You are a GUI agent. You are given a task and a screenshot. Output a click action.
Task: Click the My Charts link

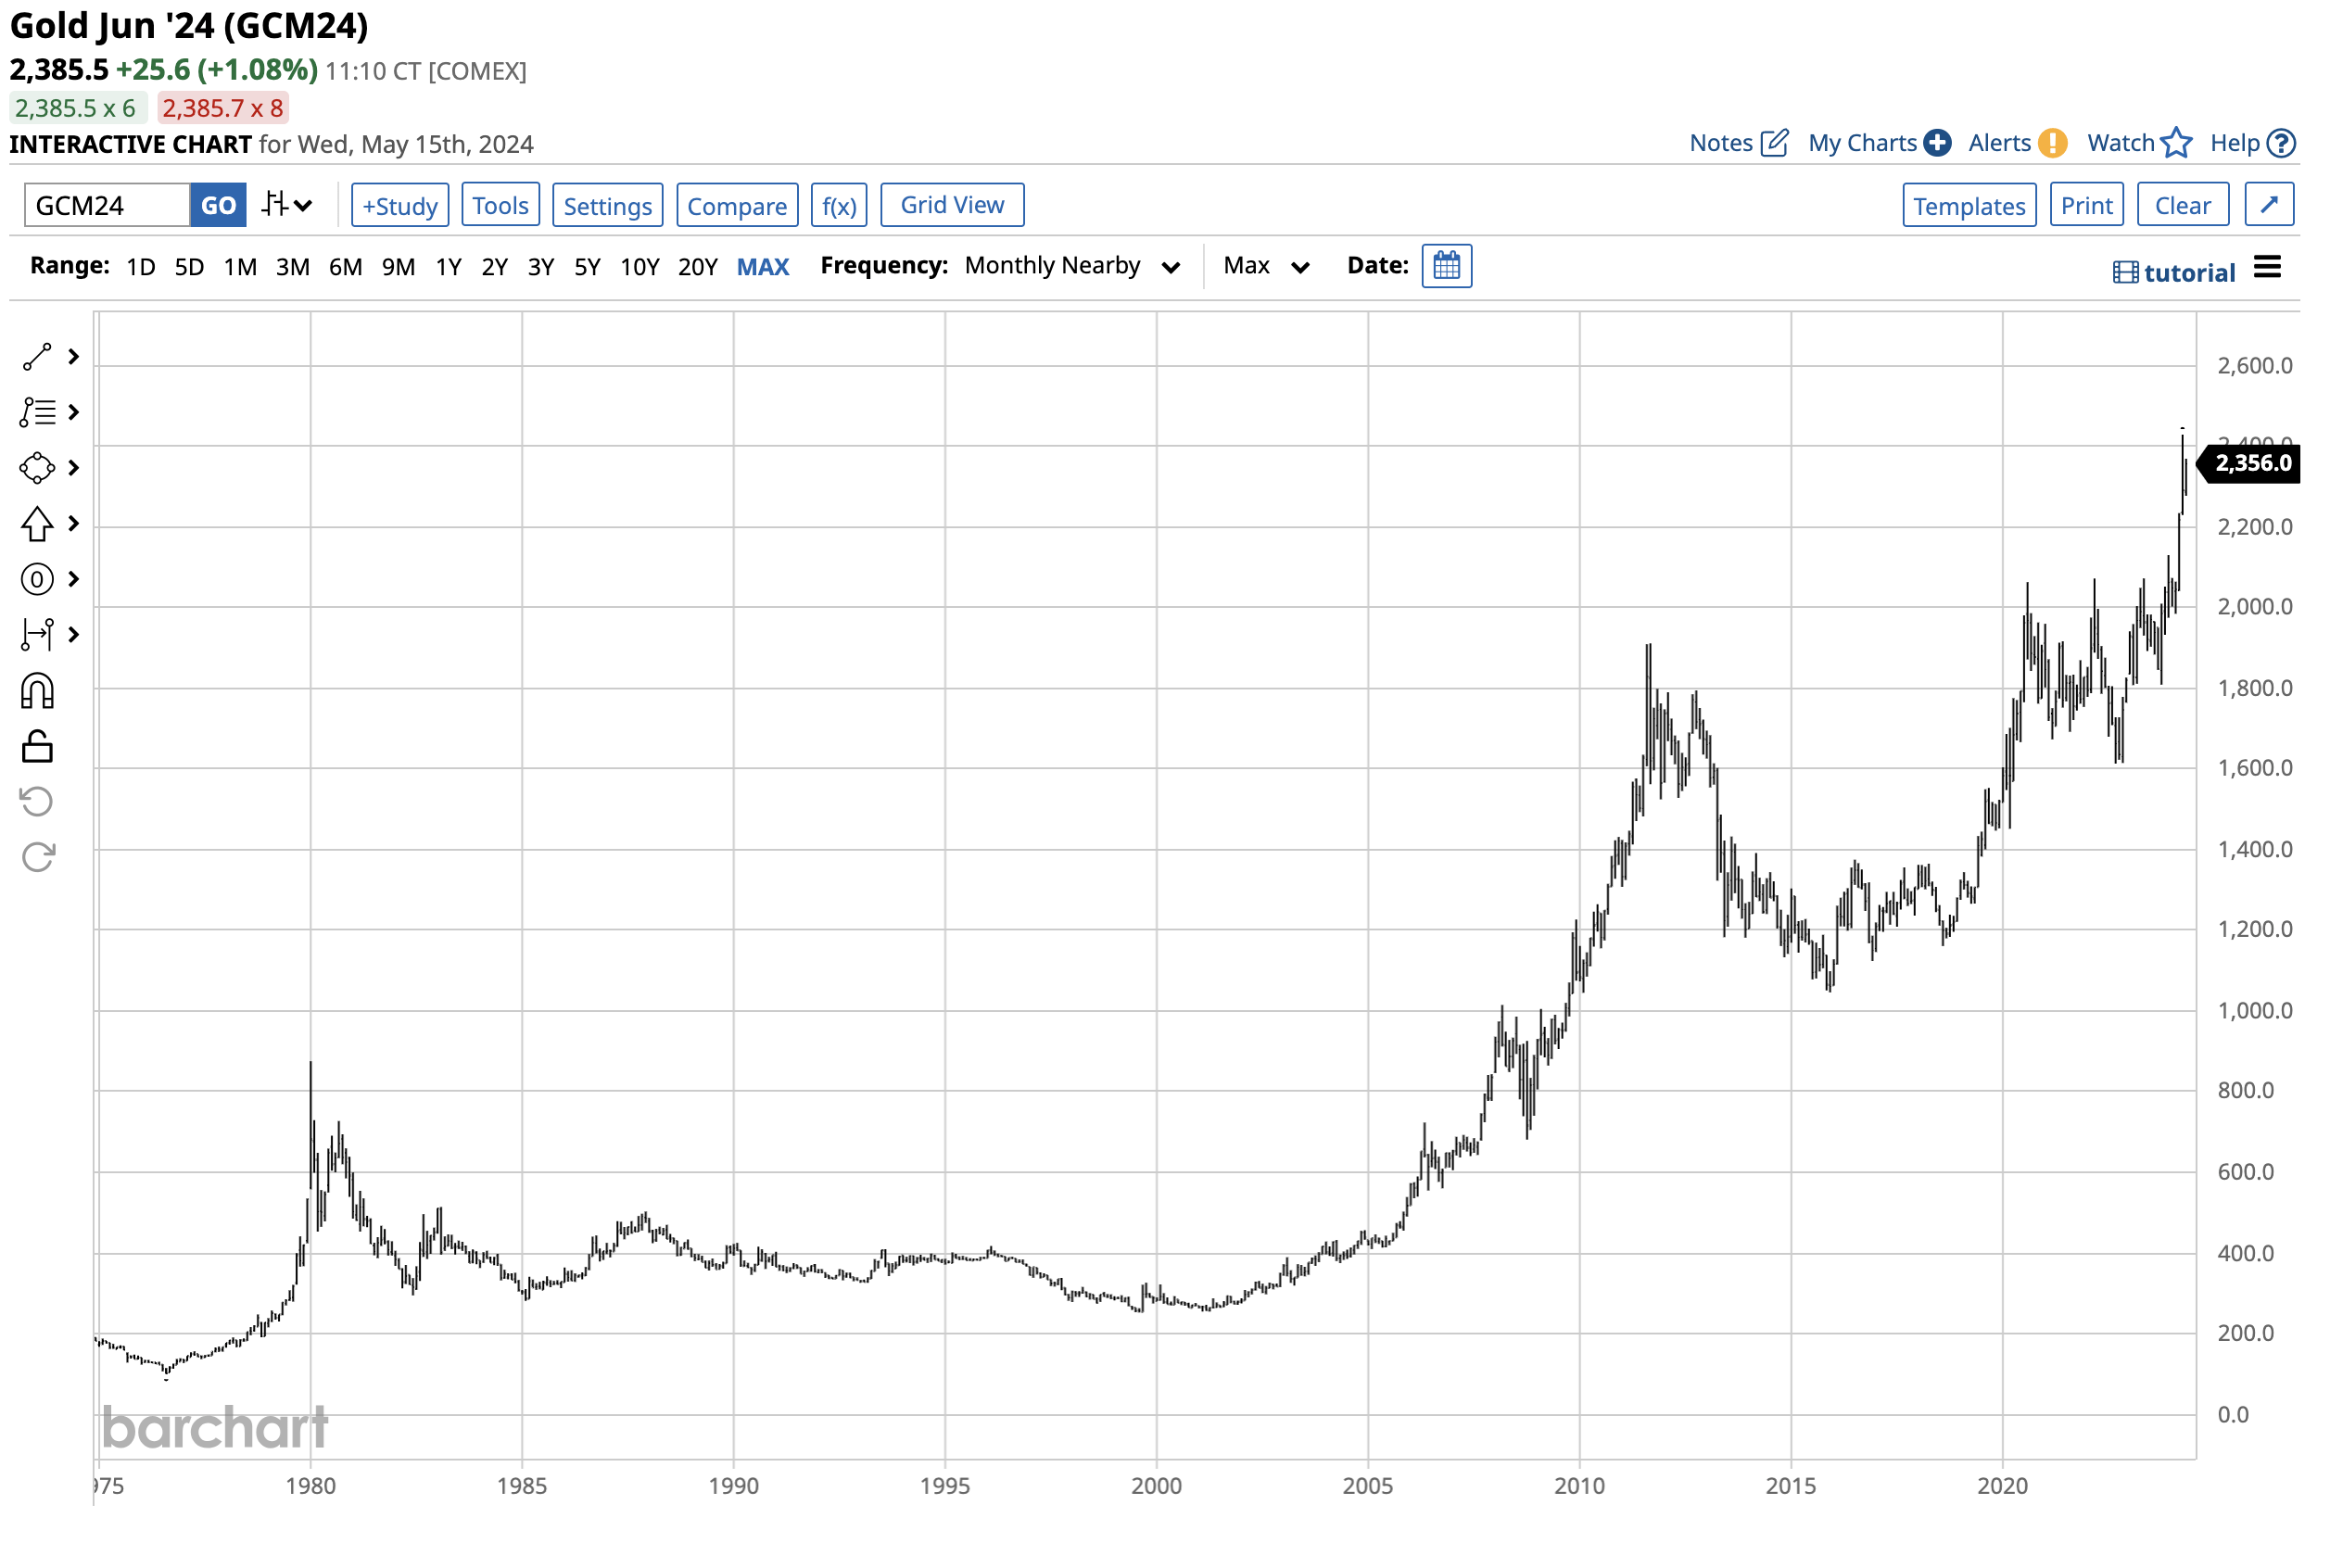[x=1863, y=143]
